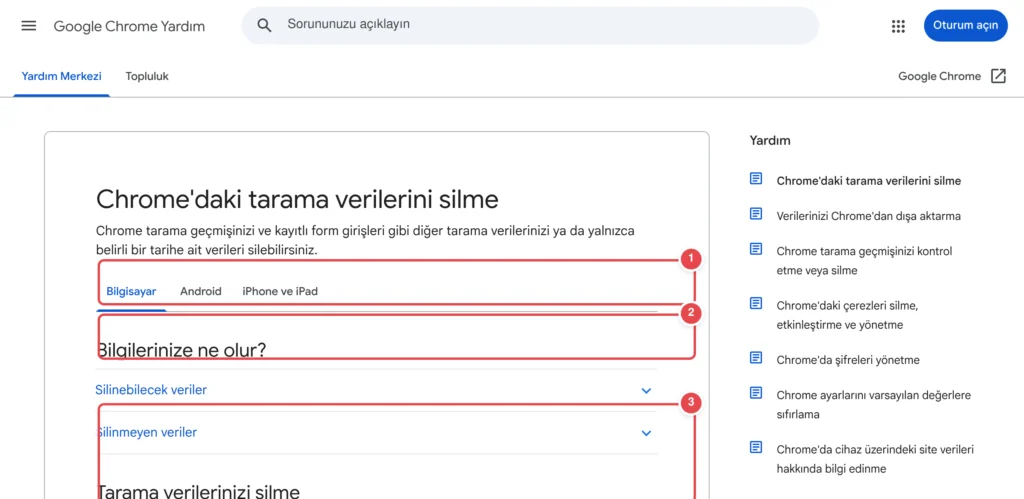Click the article icon beside Chrome tarama geçmişinizi kontrol
Image resolution: width=1024 pixels, height=499 pixels.
[x=756, y=249]
